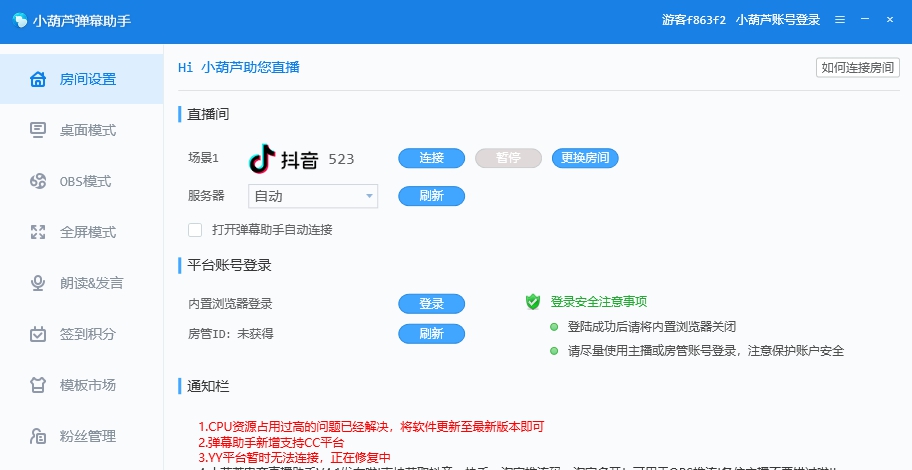The image size is (912, 470).
Task: Click the 更换房间 button
Action: tap(585, 158)
